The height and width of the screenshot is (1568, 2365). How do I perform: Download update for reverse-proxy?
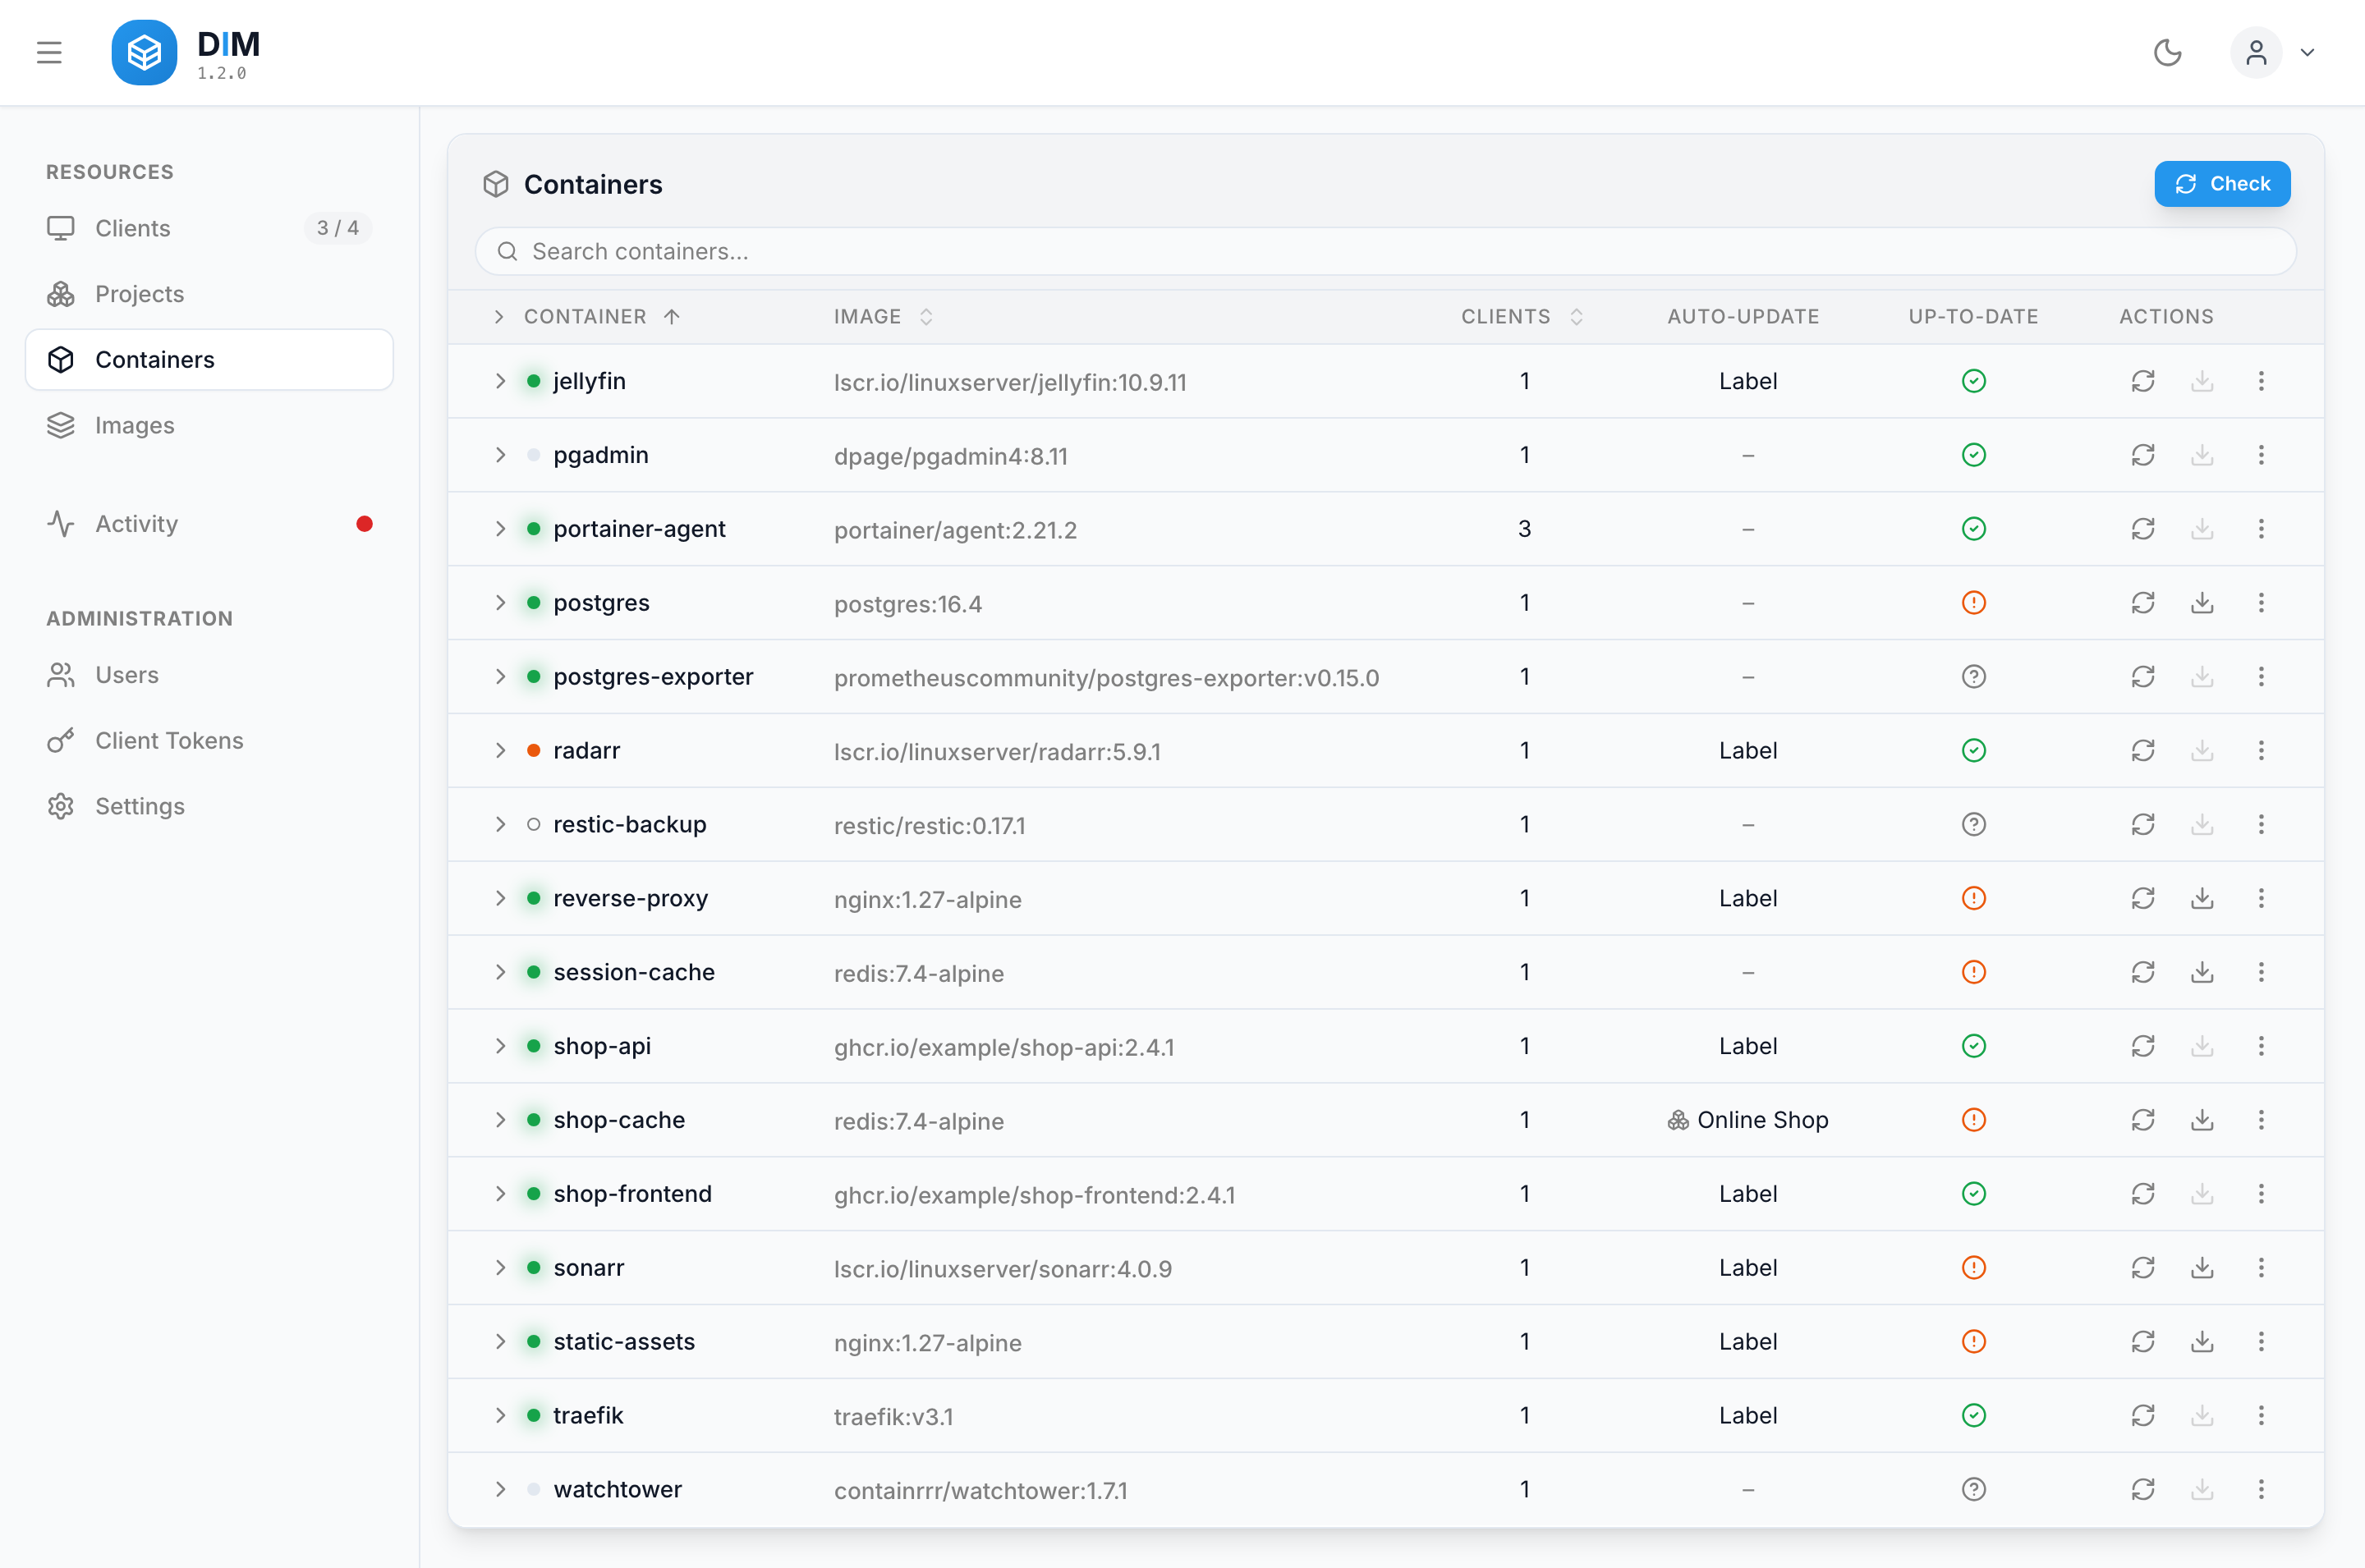point(2202,898)
